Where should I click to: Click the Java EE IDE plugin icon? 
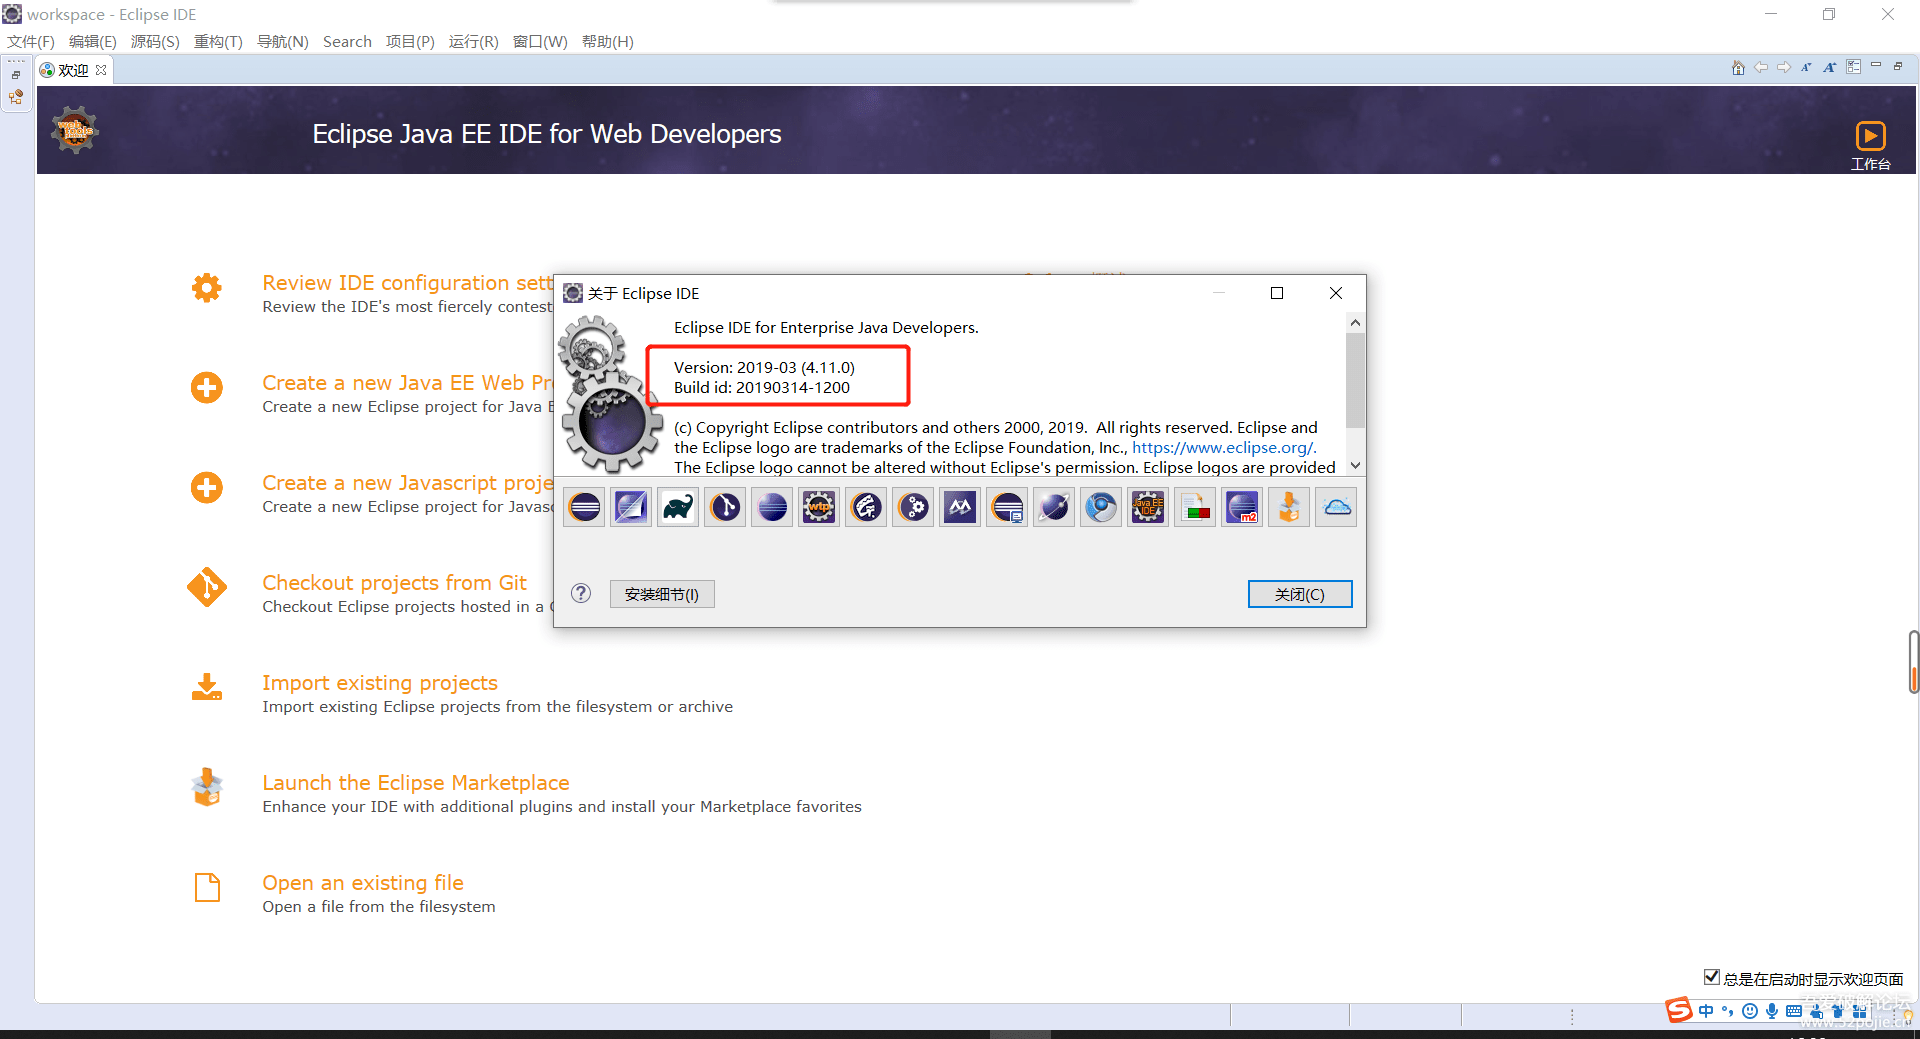pos(1148,508)
